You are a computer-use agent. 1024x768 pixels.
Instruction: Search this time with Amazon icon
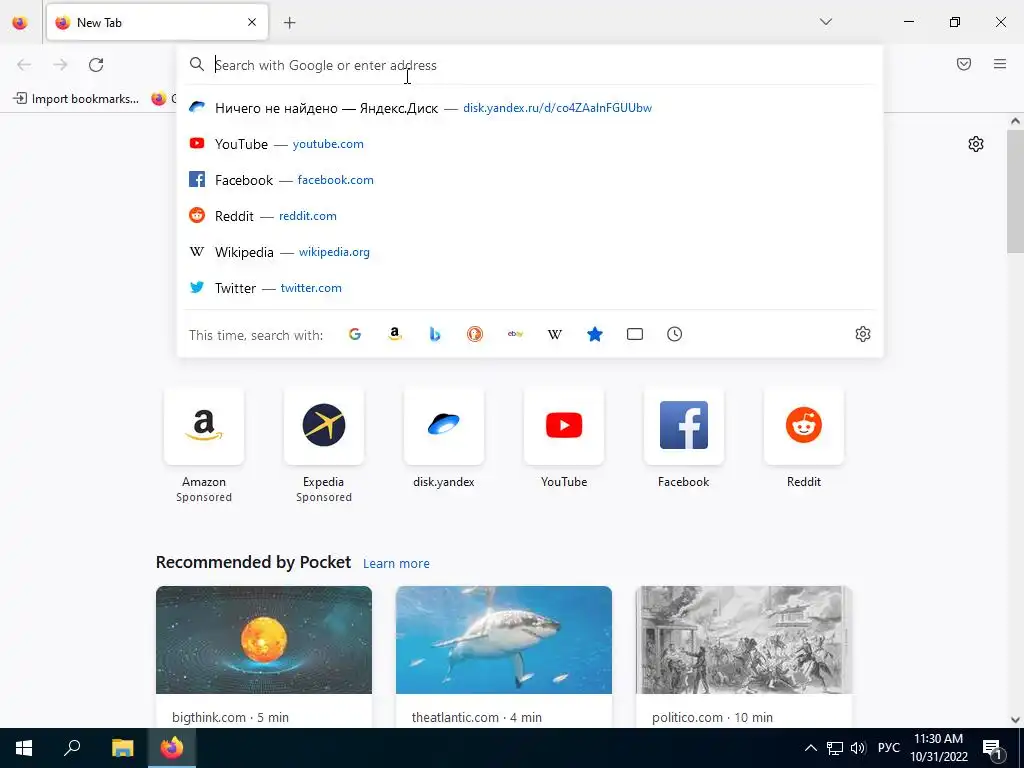click(x=394, y=334)
